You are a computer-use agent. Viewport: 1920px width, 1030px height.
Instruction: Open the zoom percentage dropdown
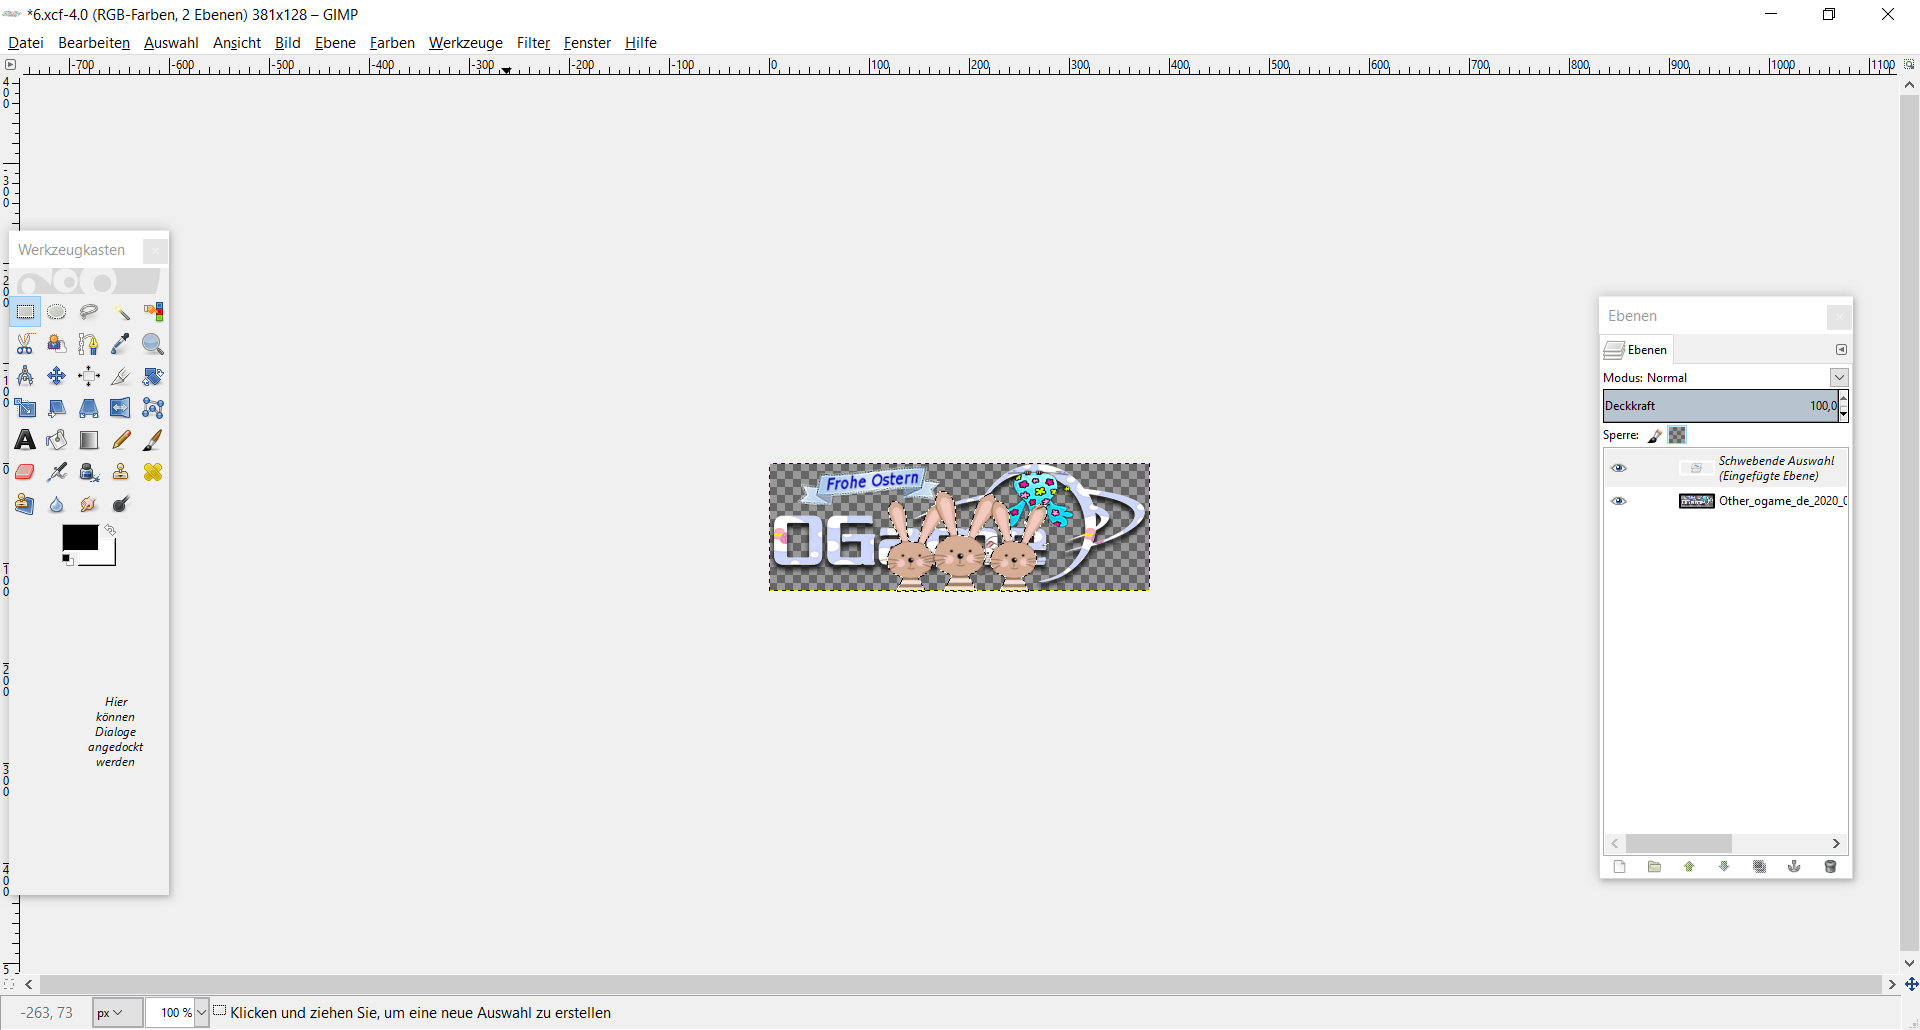click(201, 1013)
